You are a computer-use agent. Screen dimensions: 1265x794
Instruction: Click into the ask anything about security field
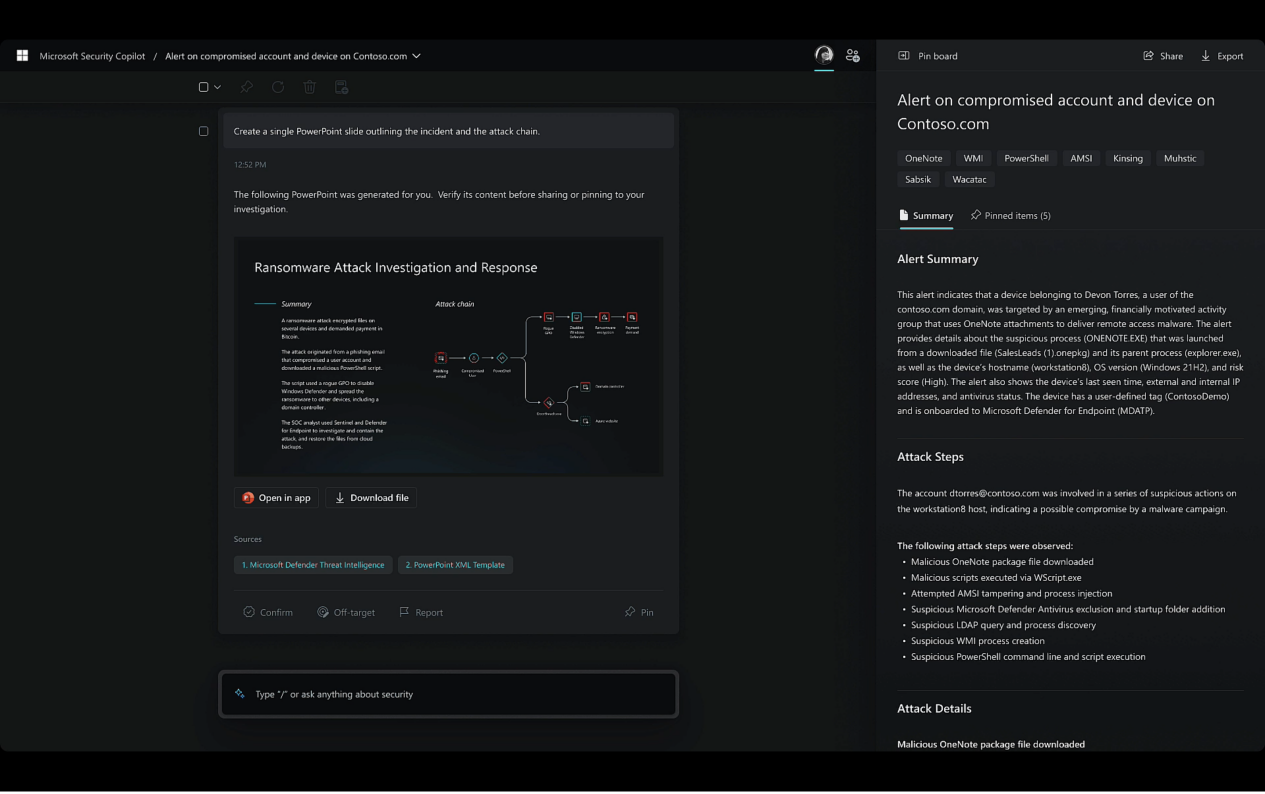coord(449,694)
